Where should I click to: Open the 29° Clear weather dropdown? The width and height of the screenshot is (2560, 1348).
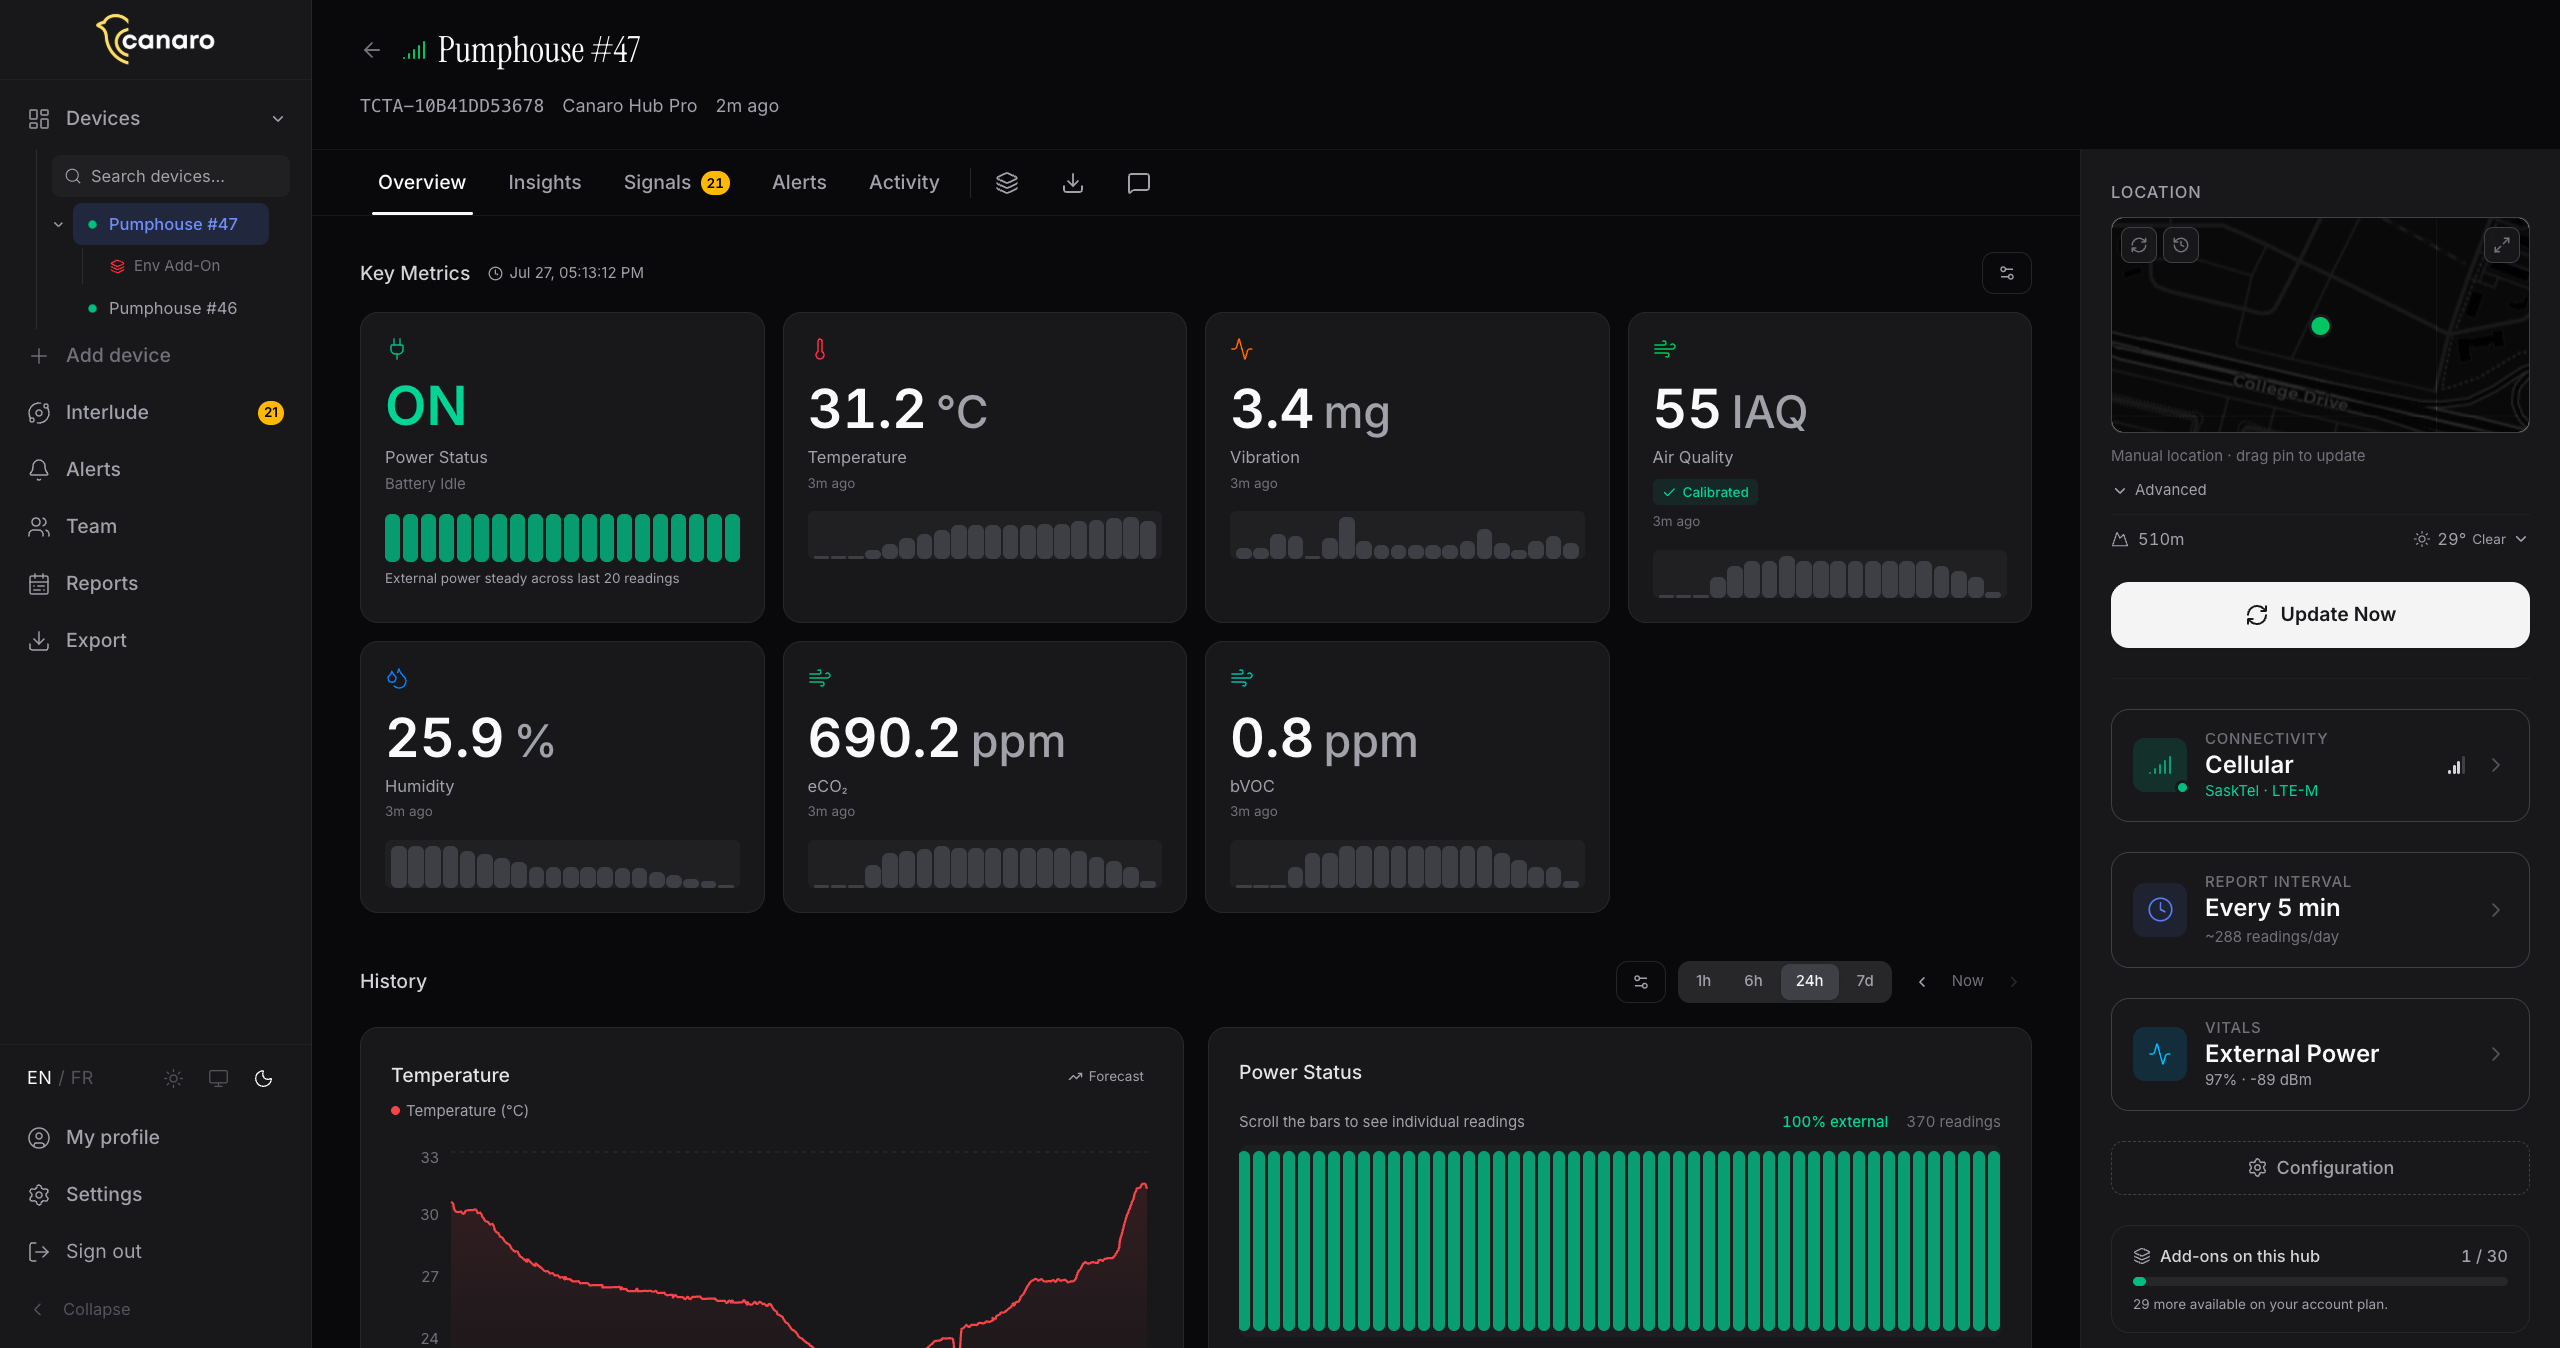pyautogui.click(x=2470, y=539)
